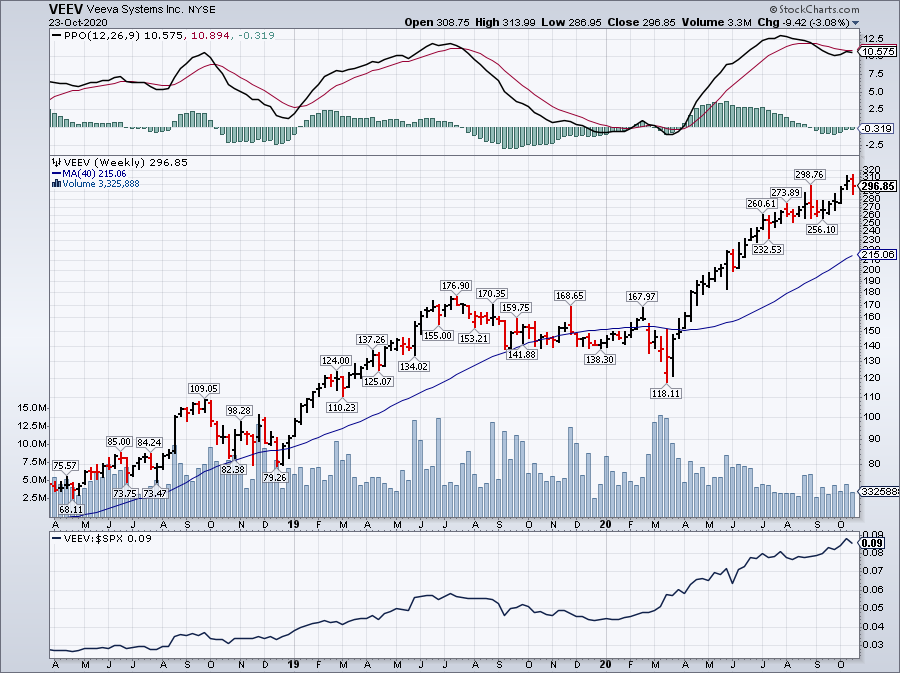Click the 110.23 price label
Image resolution: width=900 pixels, height=673 pixels.
(342, 407)
